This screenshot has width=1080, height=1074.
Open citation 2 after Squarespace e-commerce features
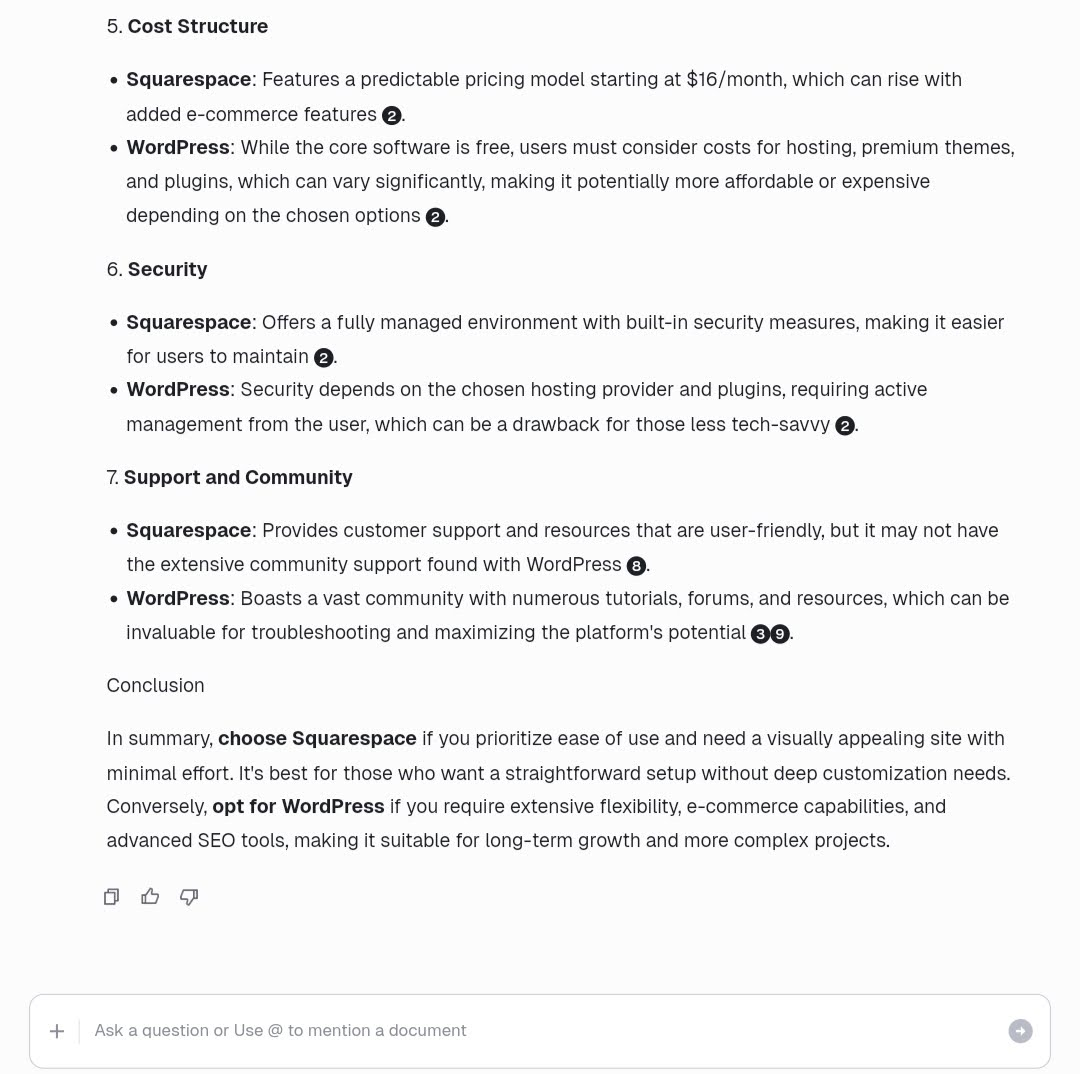tap(391, 115)
